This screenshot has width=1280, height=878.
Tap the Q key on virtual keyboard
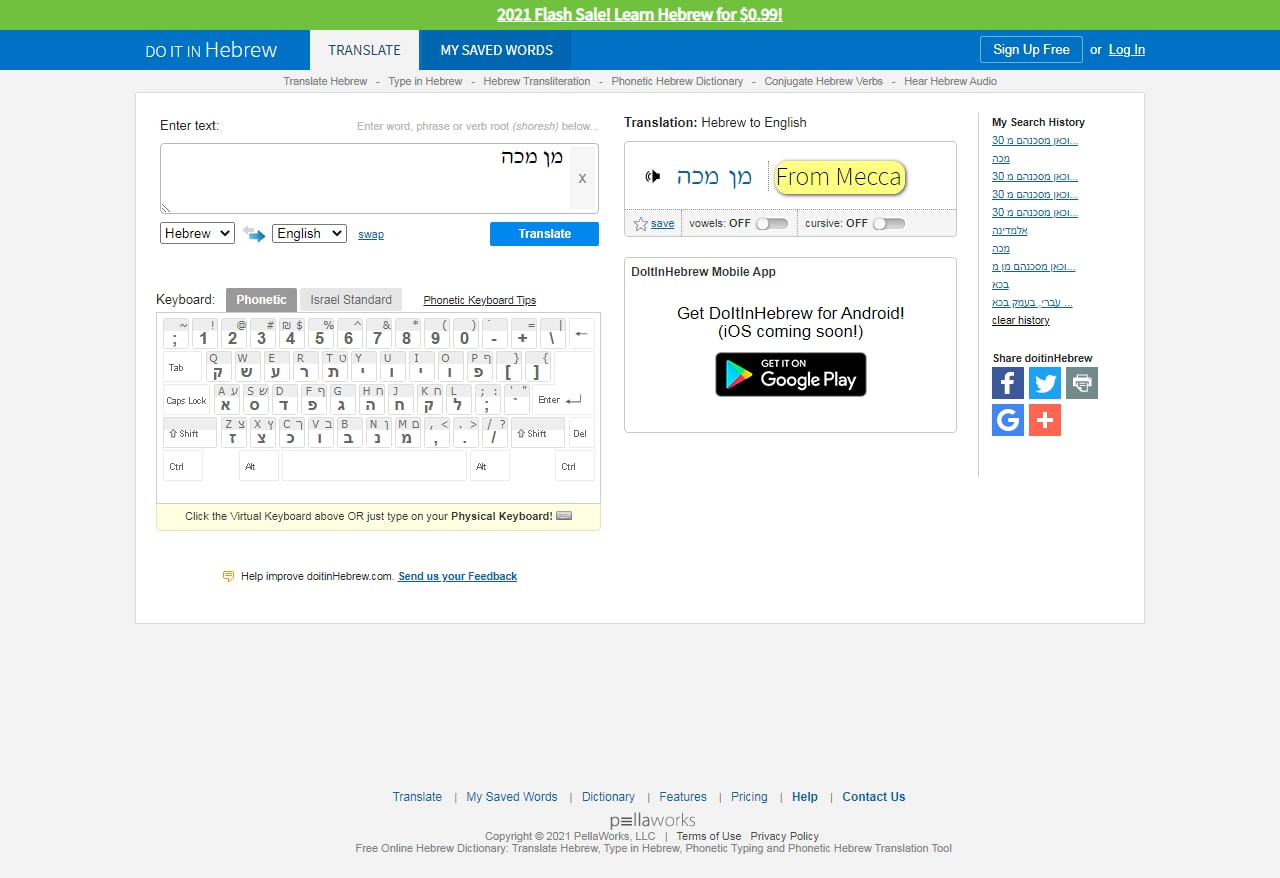coord(219,367)
